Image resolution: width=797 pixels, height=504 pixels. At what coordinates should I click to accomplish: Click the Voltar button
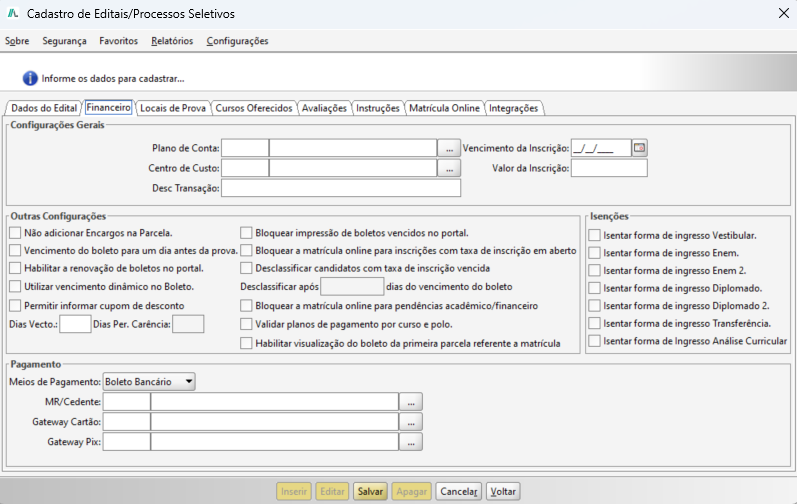point(503,491)
